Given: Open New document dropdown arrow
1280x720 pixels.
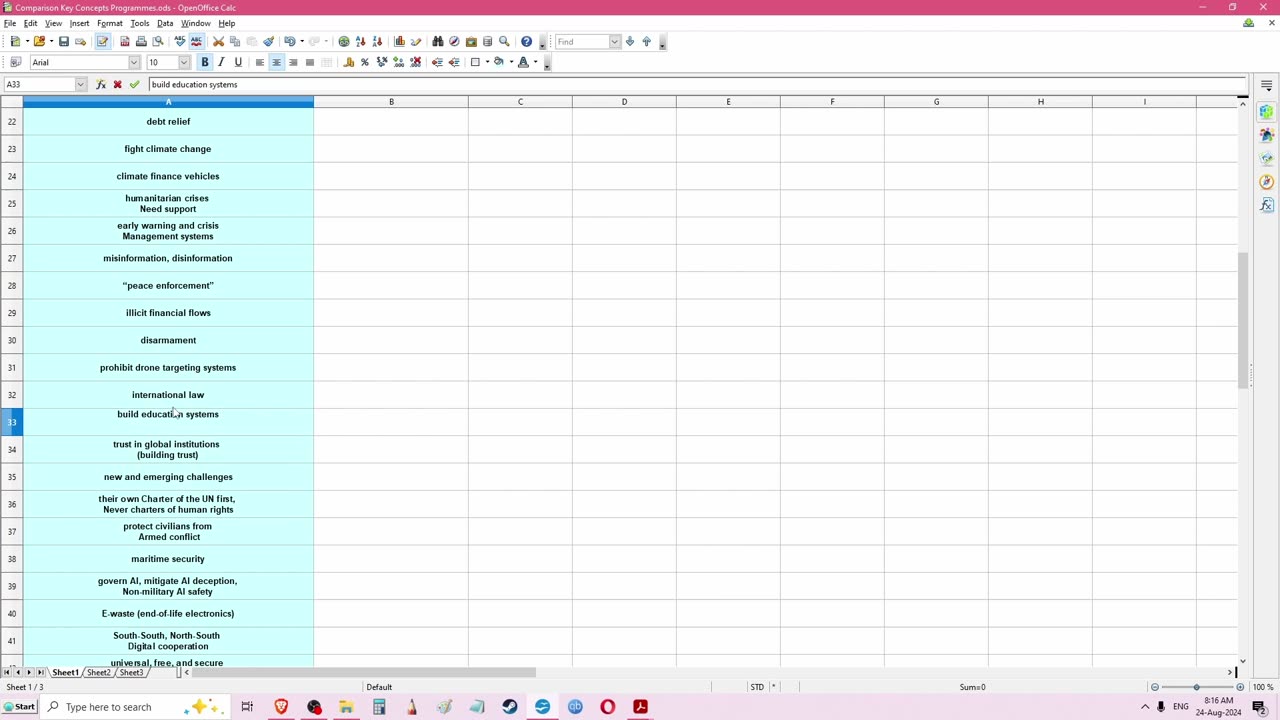Looking at the screenshot, I should [26, 42].
